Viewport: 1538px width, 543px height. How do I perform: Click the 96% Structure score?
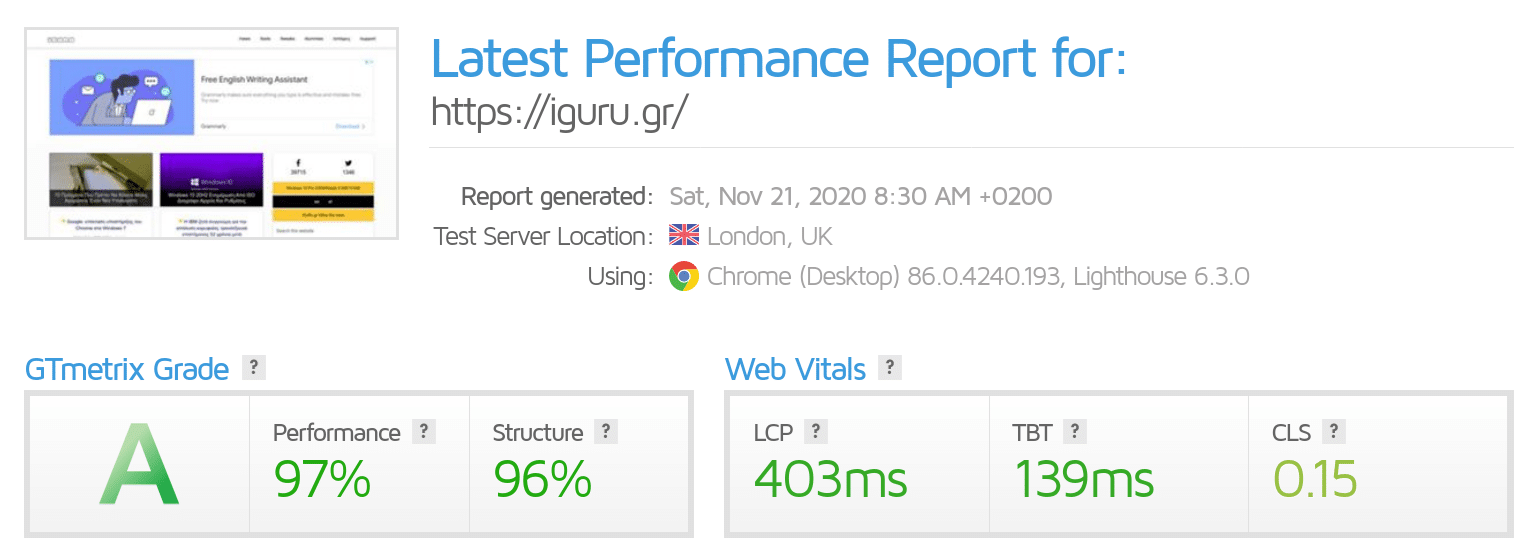click(542, 478)
